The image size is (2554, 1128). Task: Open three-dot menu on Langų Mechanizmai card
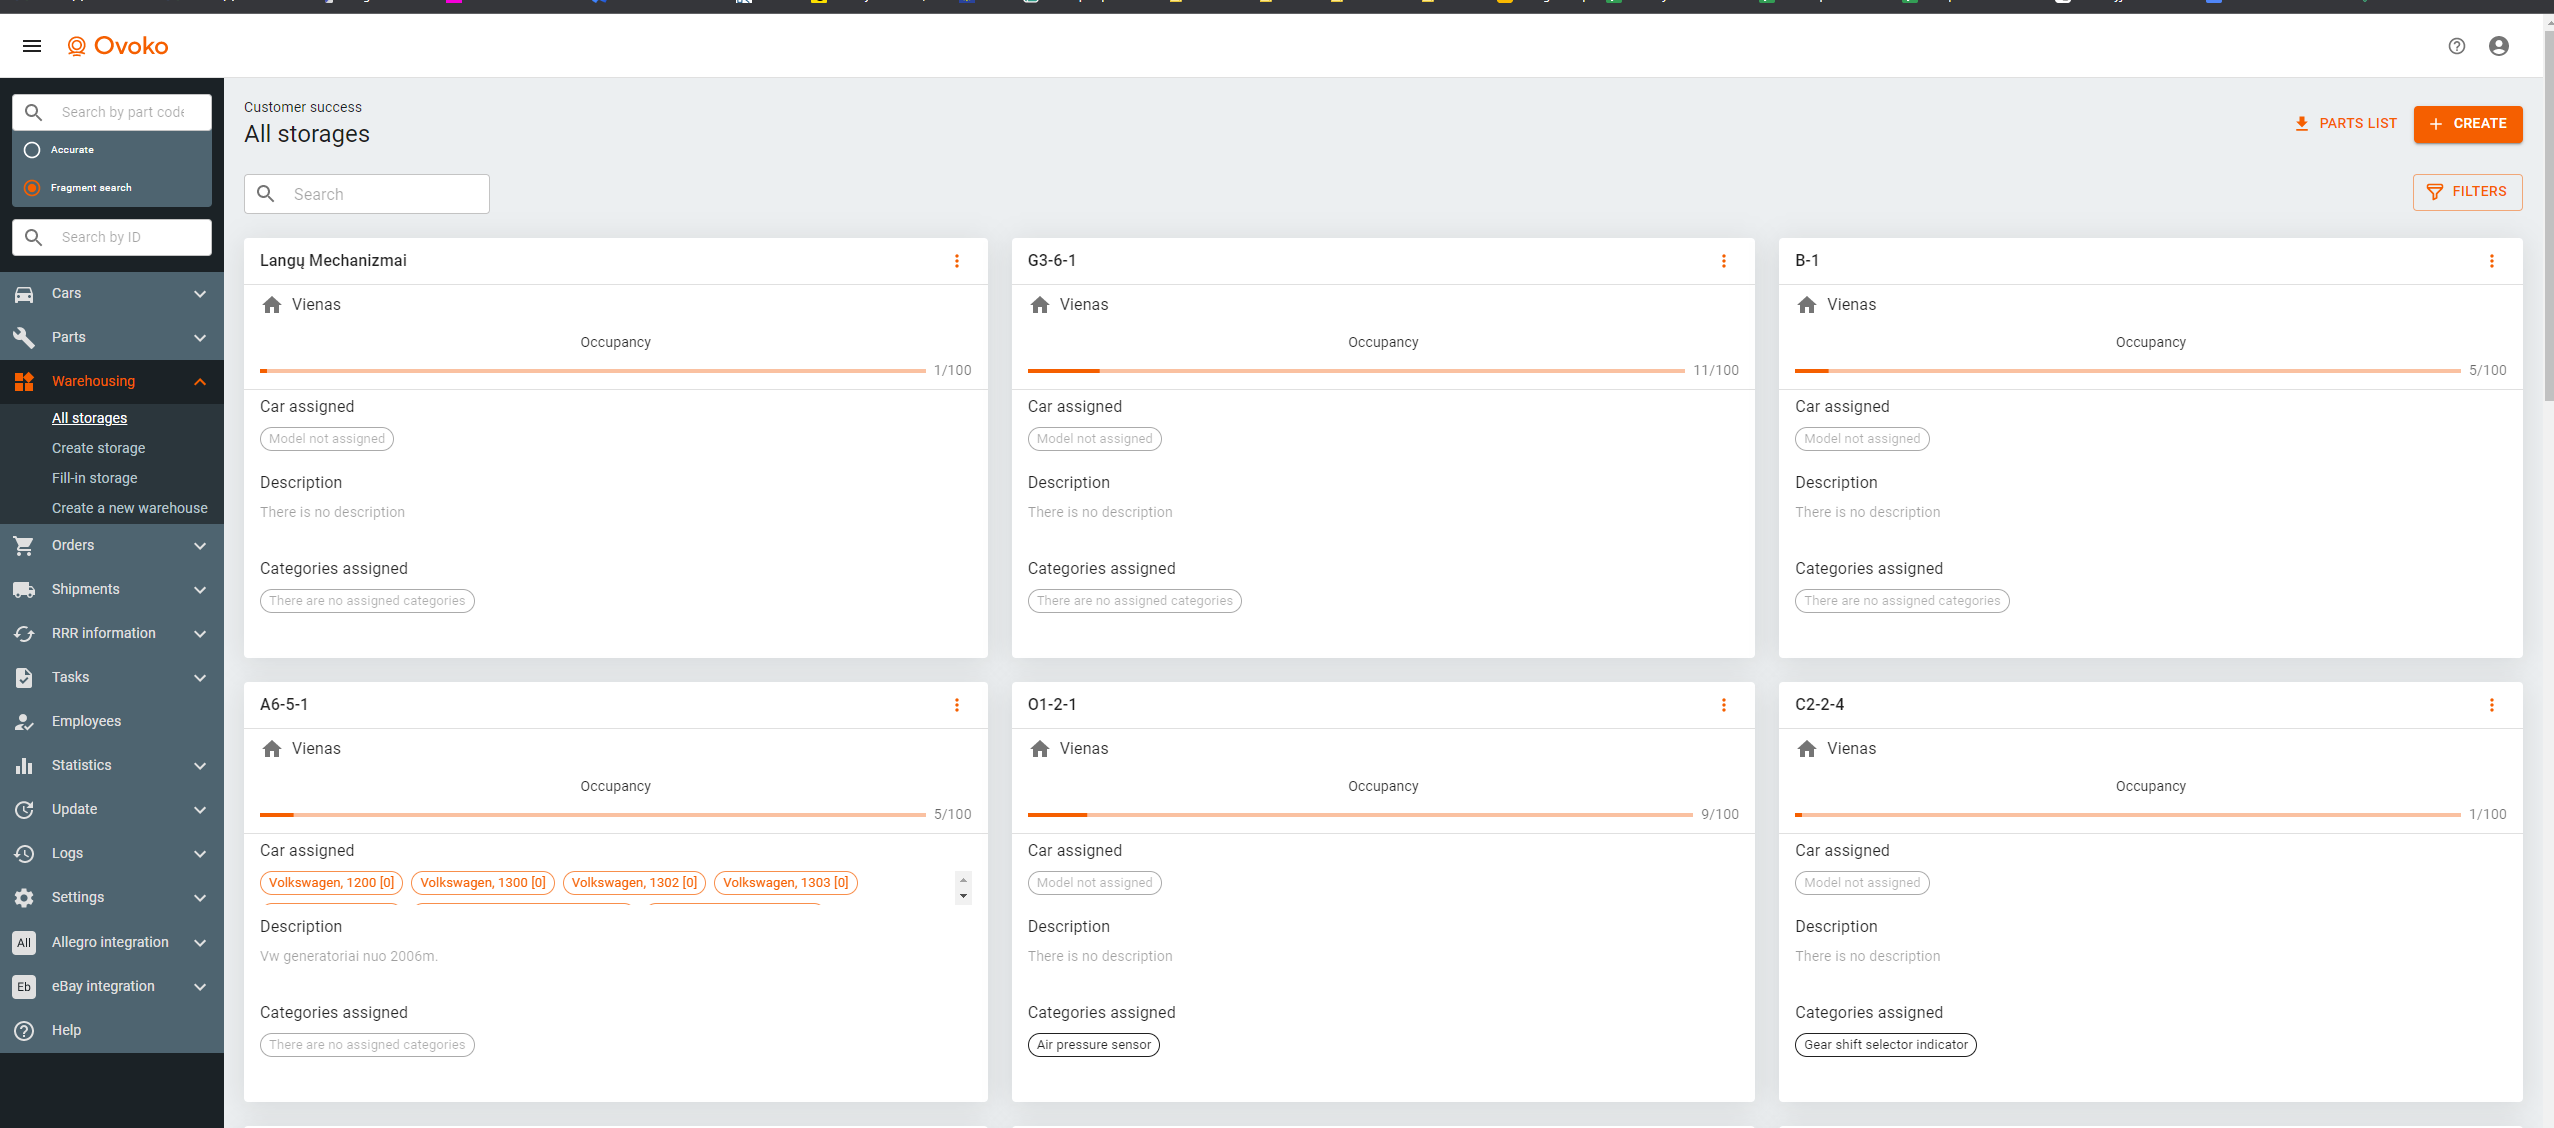(x=956, y=261)
